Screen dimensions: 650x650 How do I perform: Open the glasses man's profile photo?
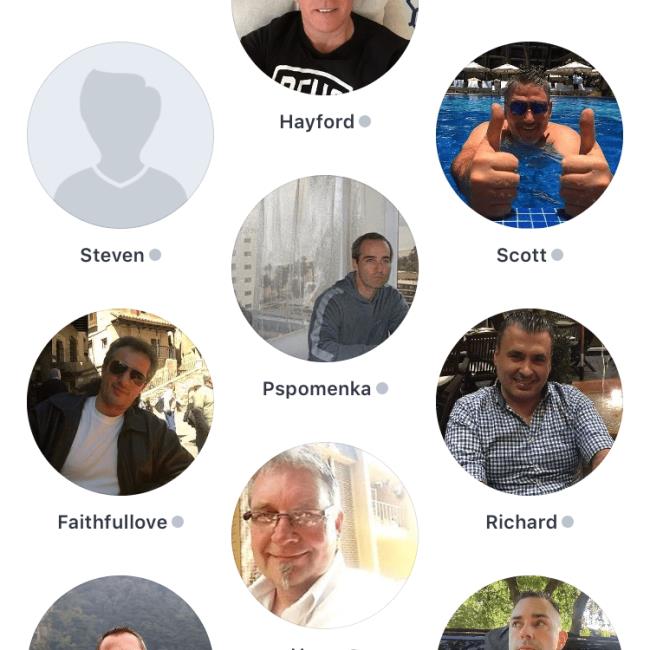tap(325, 536)
